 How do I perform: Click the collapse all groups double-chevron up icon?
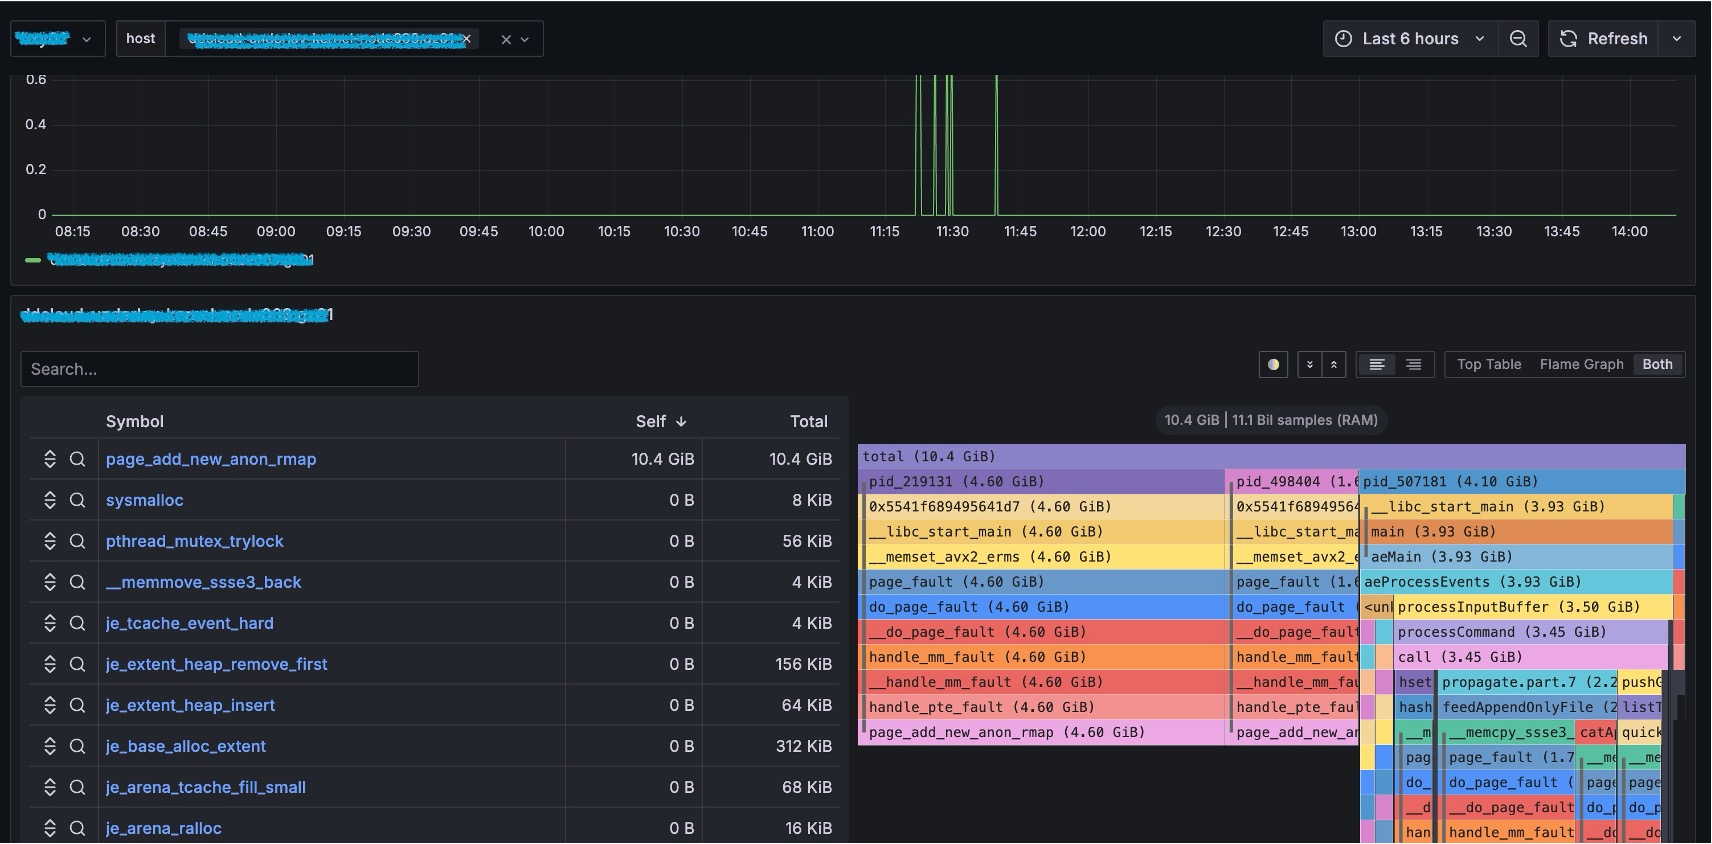tap(1333, 365)
